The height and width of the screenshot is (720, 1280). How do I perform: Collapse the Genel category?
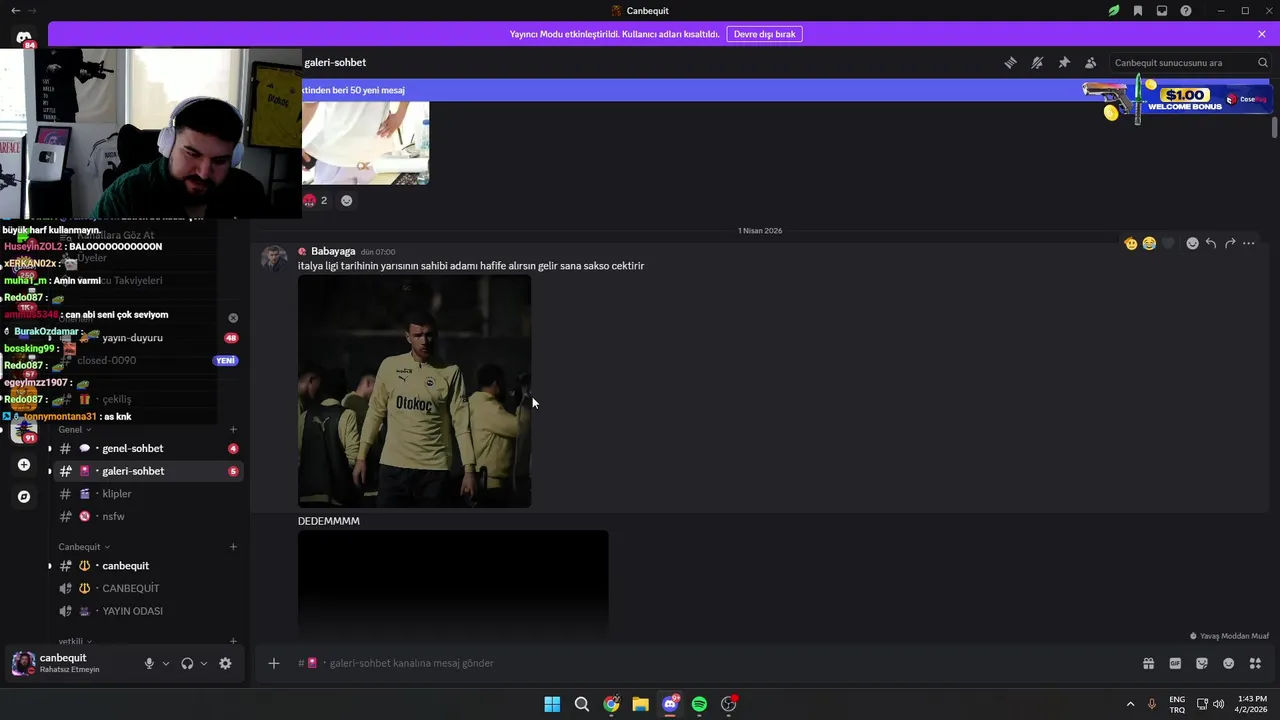click(75, 430)
